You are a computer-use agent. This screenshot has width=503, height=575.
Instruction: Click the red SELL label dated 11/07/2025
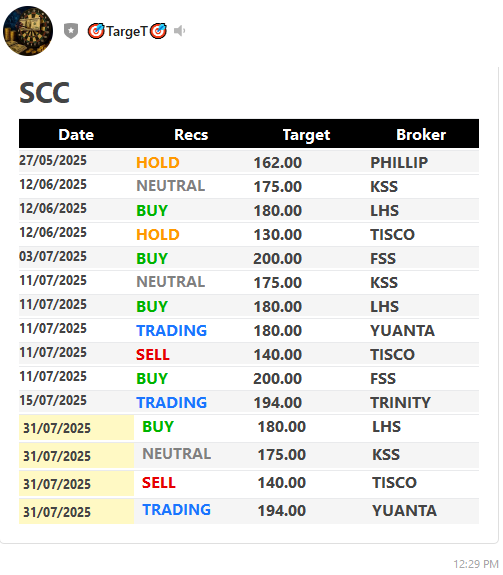tap(153, 355)
